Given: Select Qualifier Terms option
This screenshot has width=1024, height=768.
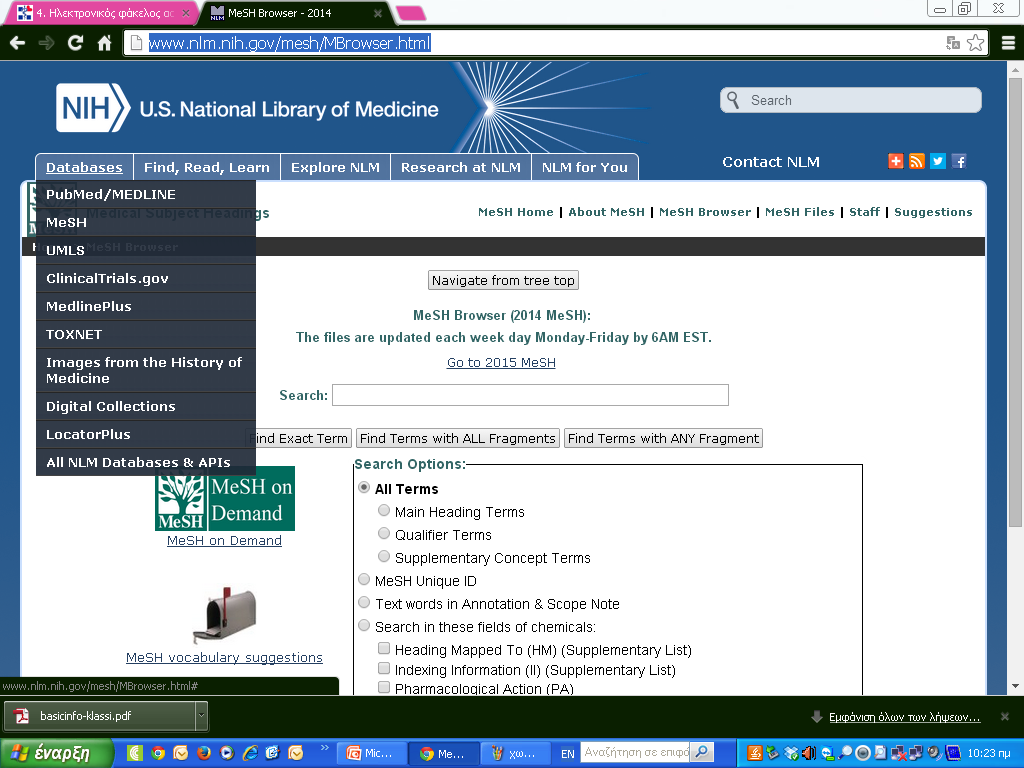Looking at the screenshot, I should [384, 534].
